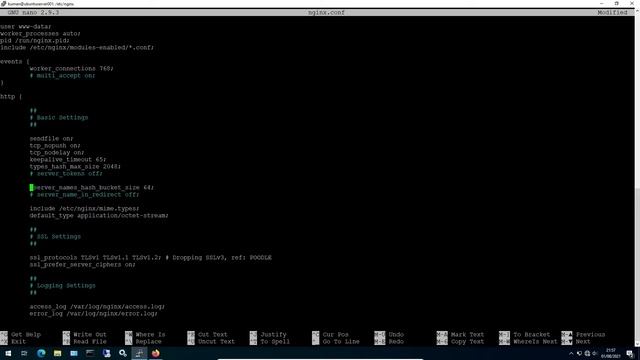Click the modules-enabled include line
640x360 pixels.
click(x=77, y=47)
